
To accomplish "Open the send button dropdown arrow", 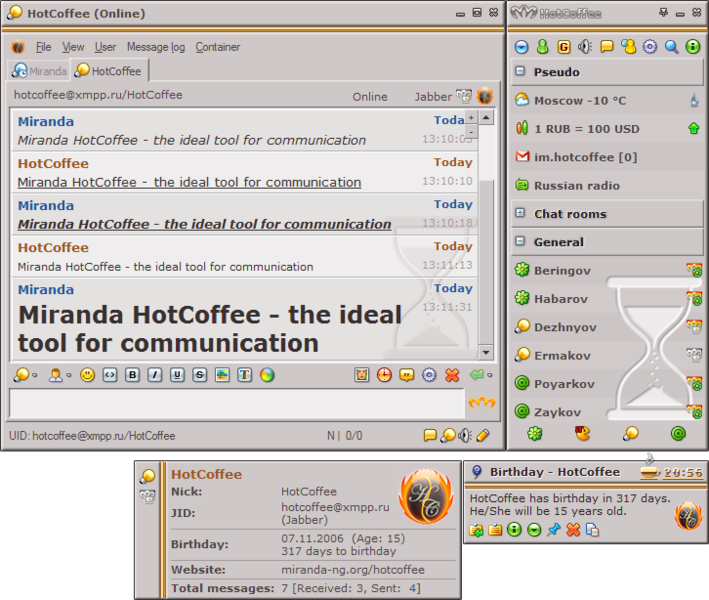I will coord(490,375).
